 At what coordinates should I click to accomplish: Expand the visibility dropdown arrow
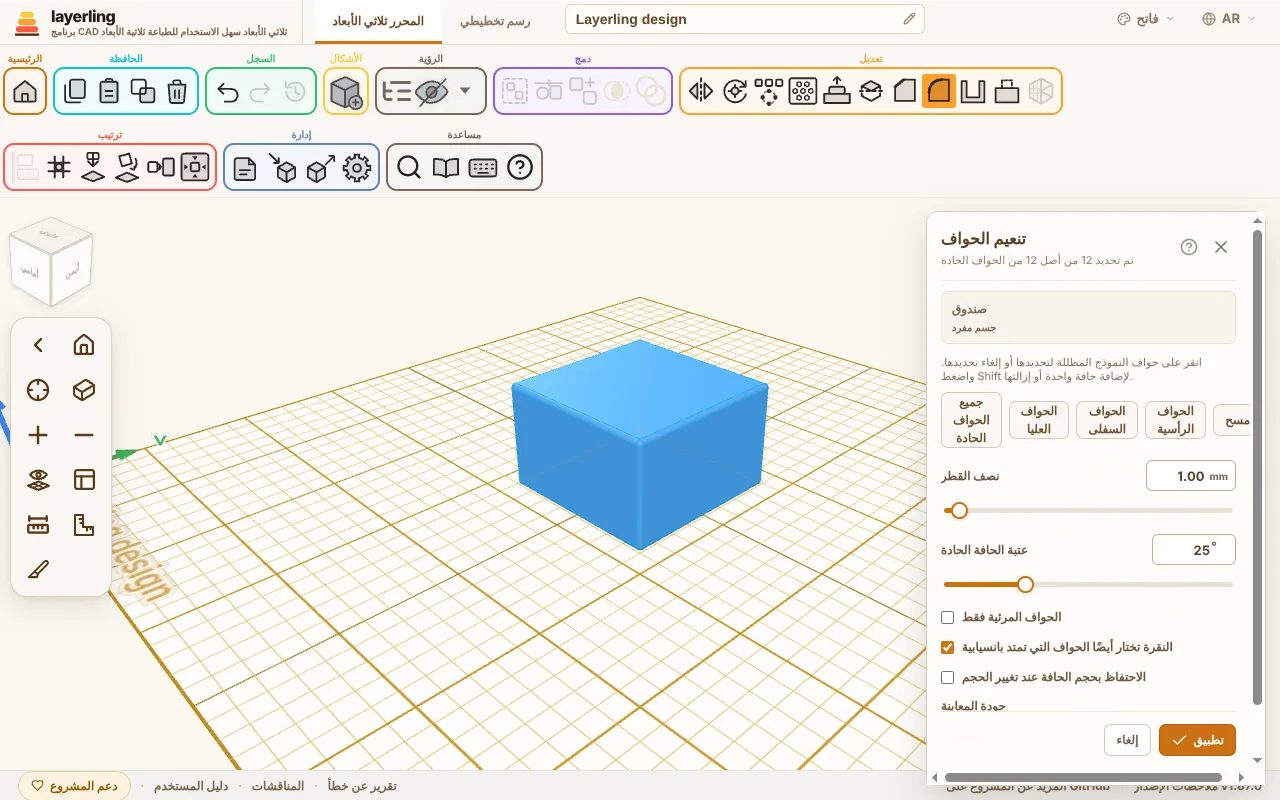click(465, 92)
